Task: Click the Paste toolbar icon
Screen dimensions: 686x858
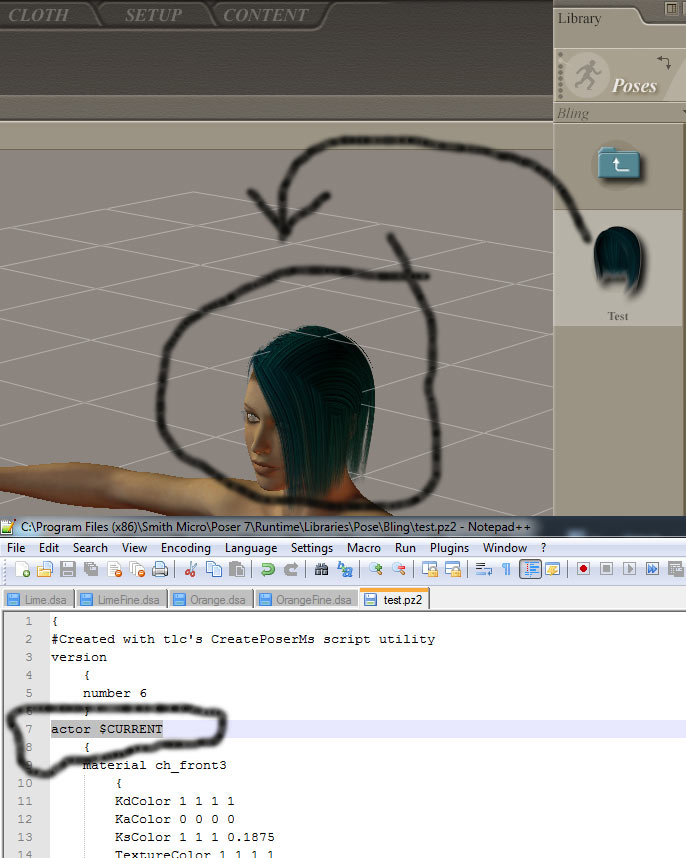Action: (236, 570)
